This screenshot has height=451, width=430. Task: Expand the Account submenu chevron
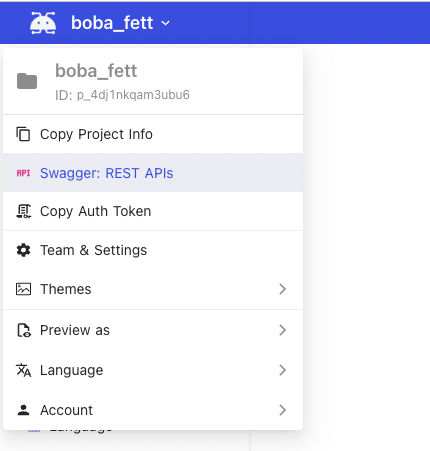point(282,410)
